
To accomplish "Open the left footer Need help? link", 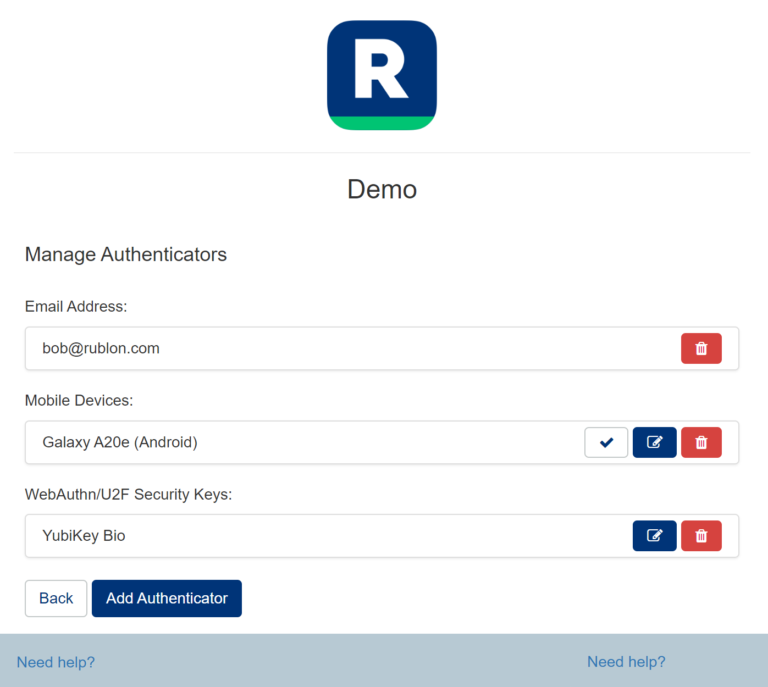I will [56, 662].
